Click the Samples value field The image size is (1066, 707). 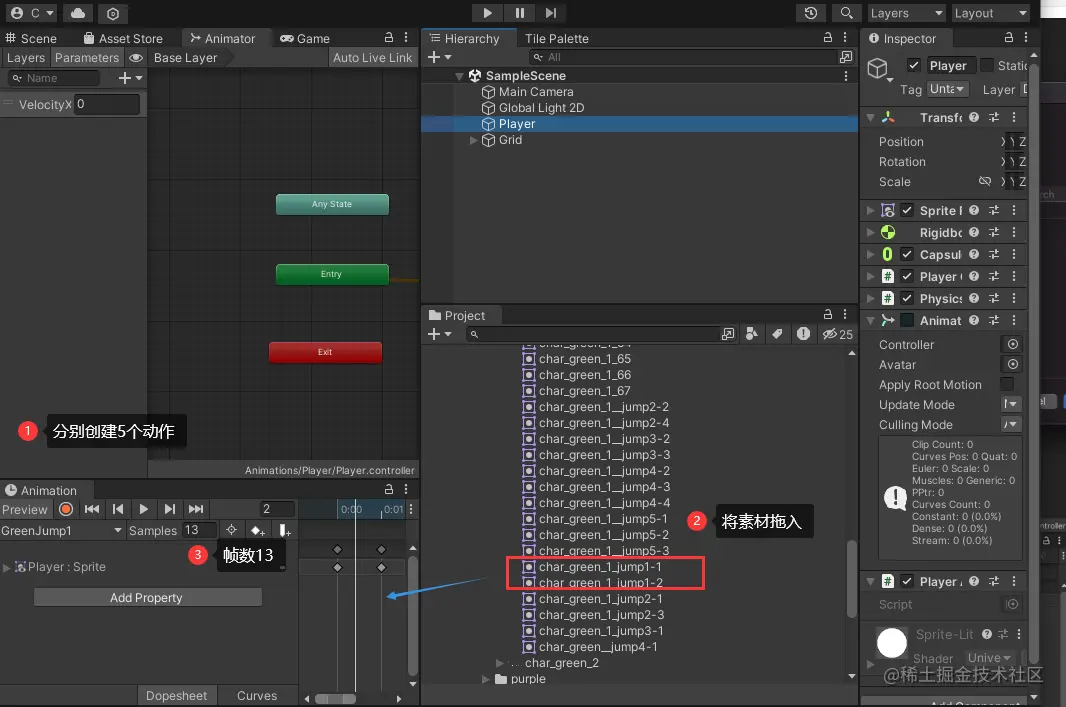pyautogui.click(x=199, y=530)
